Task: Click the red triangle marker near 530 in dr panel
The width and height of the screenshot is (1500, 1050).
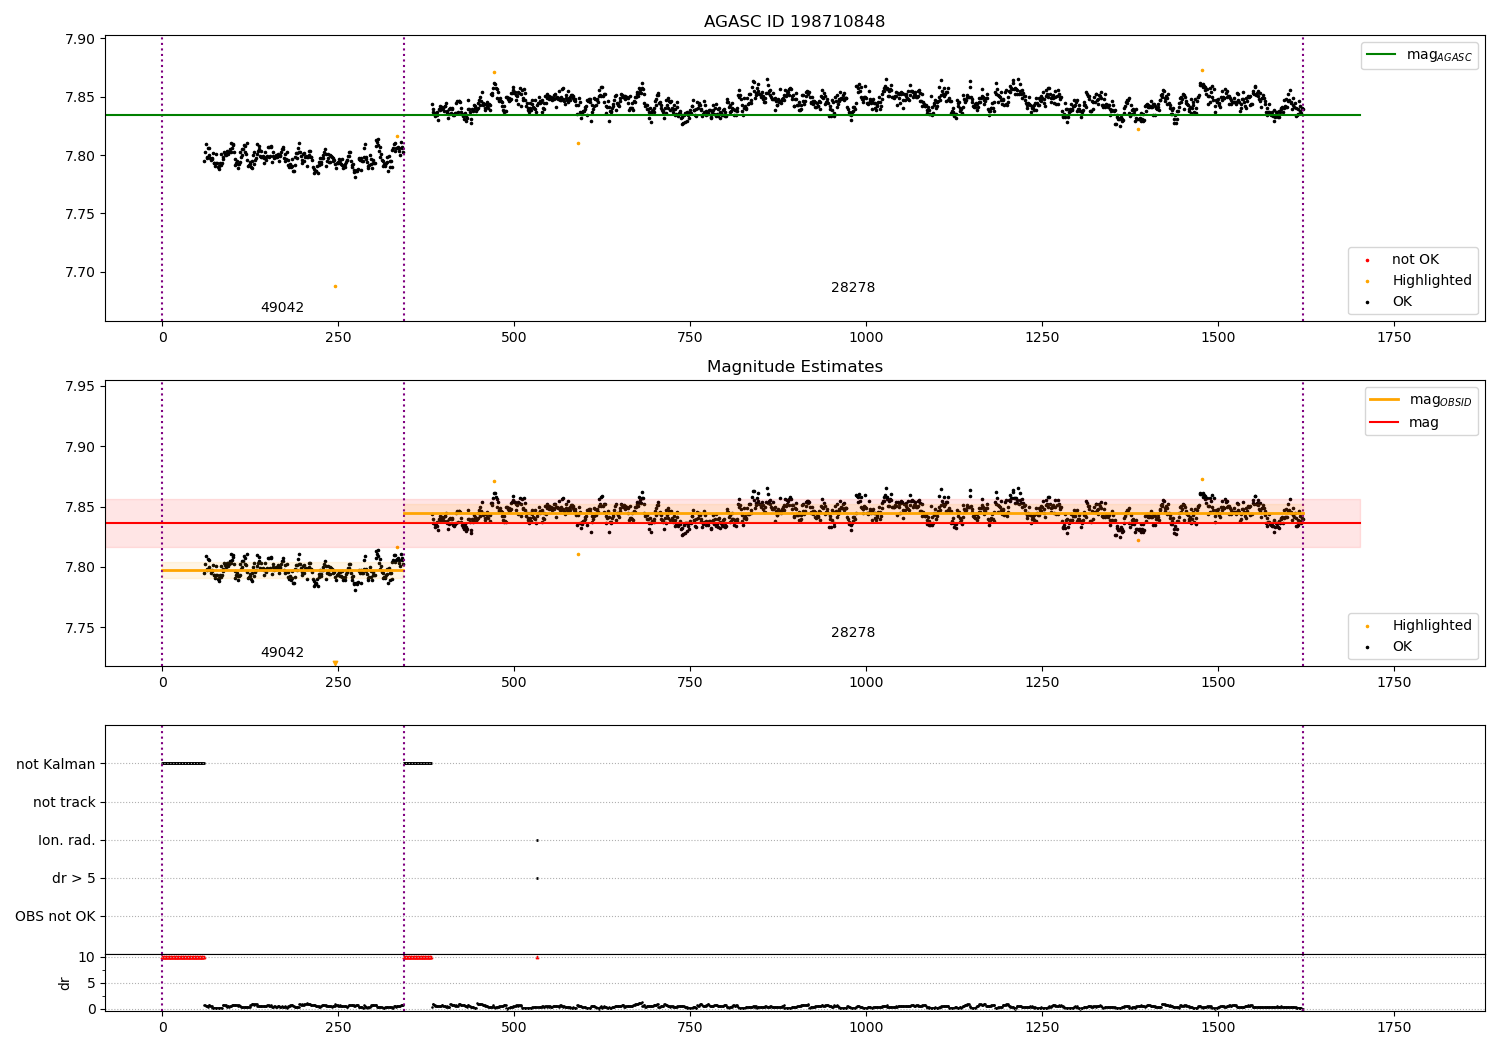Action: click(537, 957)
